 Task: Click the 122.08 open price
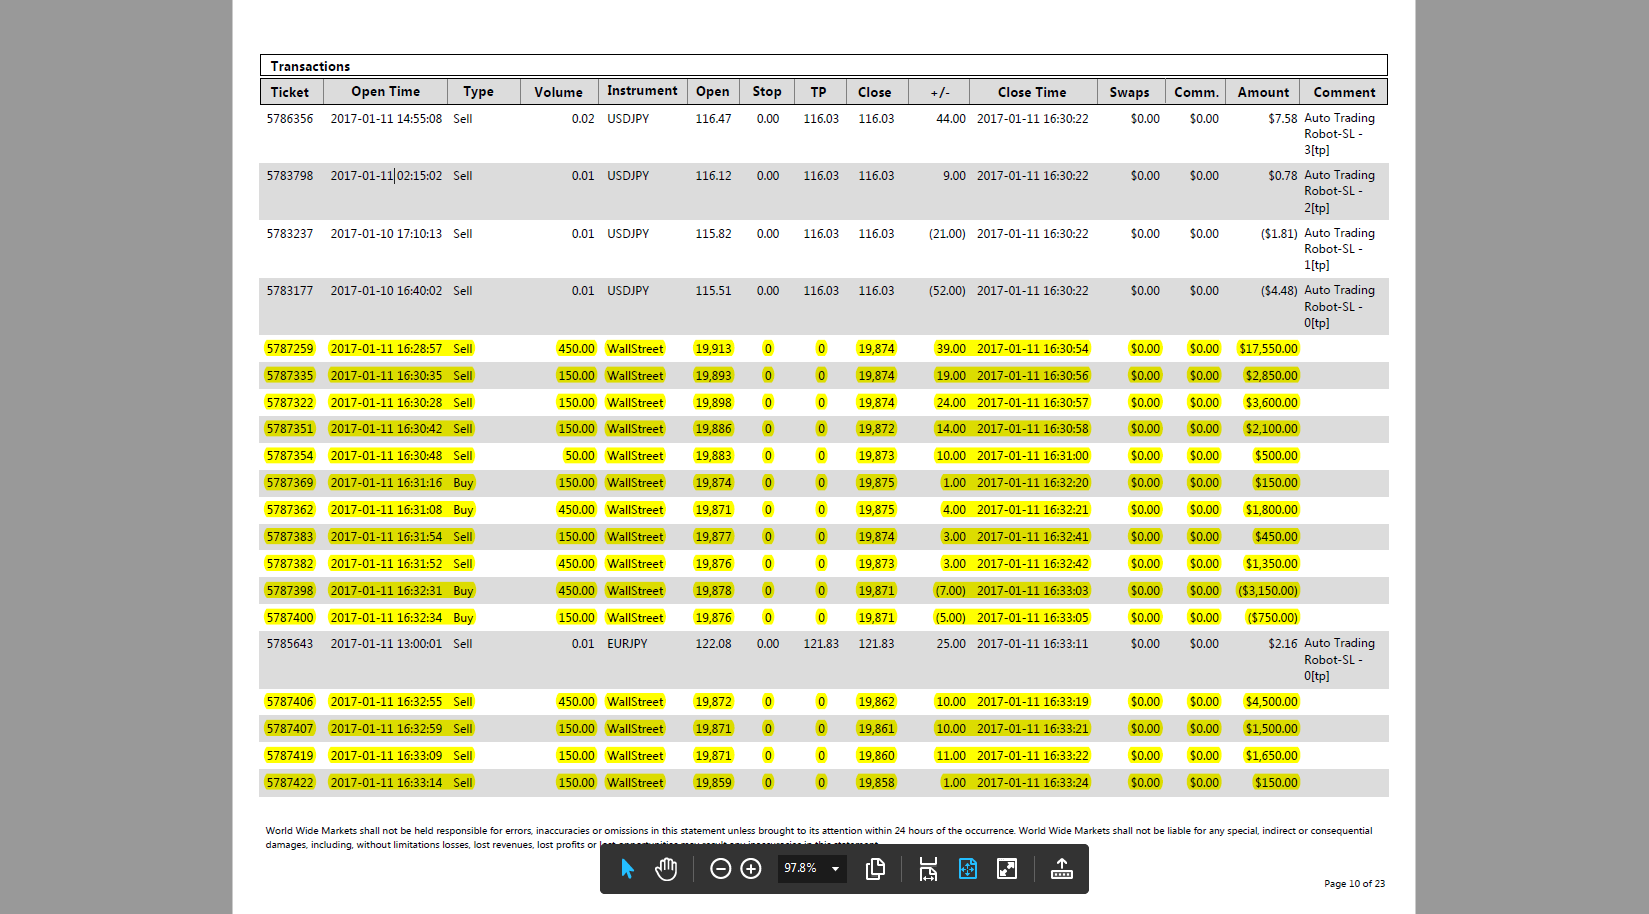point(713,644)
